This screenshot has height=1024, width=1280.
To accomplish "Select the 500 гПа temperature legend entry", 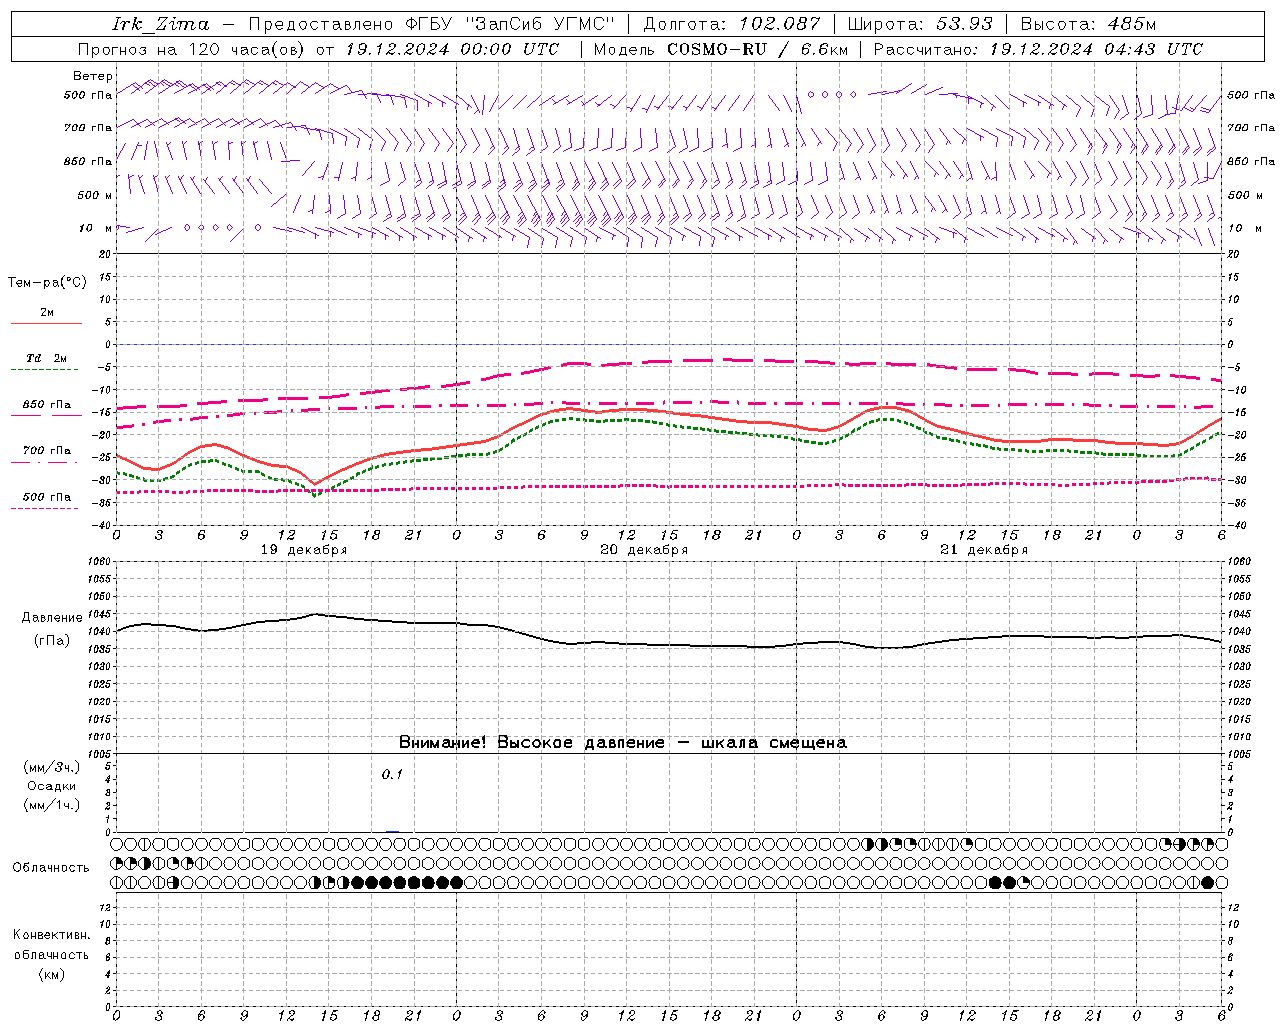I will [x=47, y=497].
